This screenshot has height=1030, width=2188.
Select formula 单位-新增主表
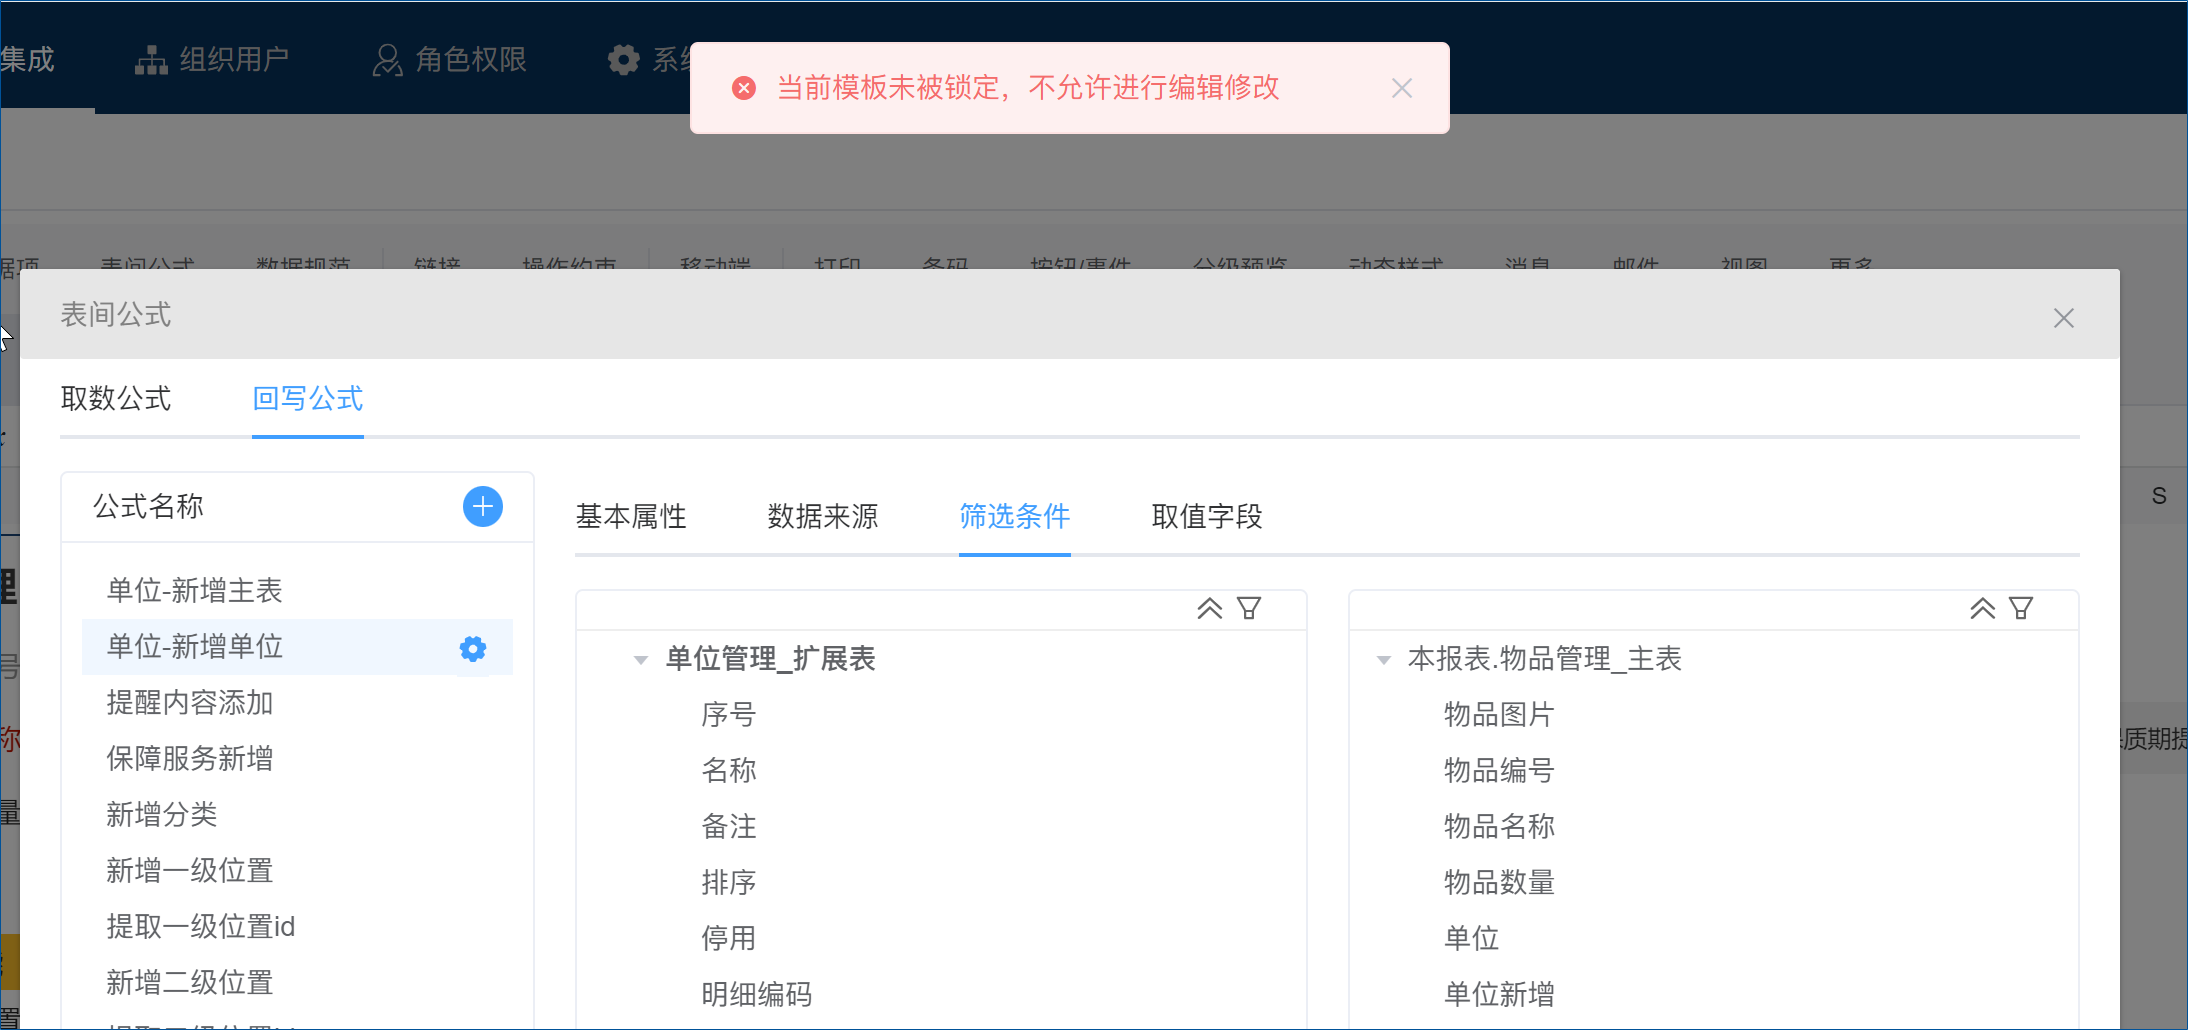(x=297, y=591)
